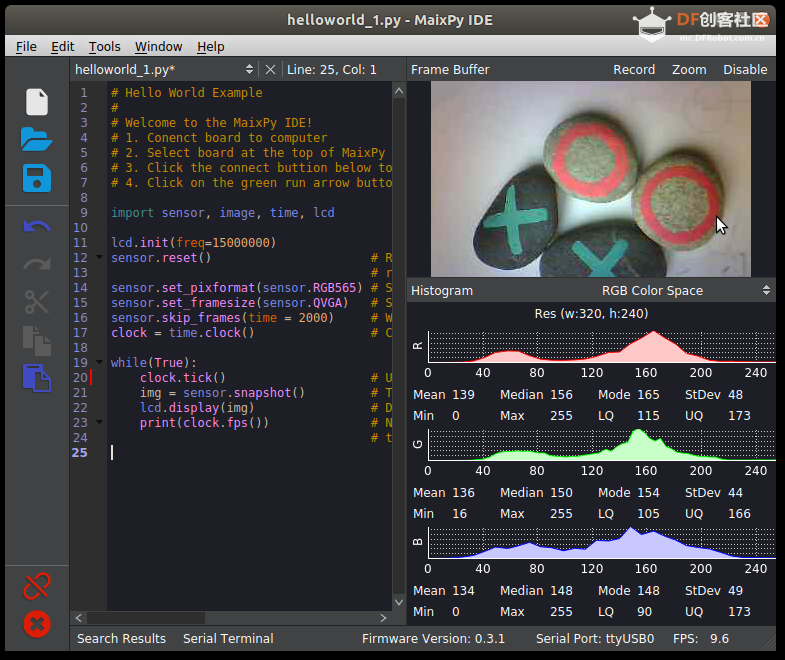Paste from clipboard using the blue icon
The width and height of the screenshot is (785, 660).
click(x=37, y=378)
